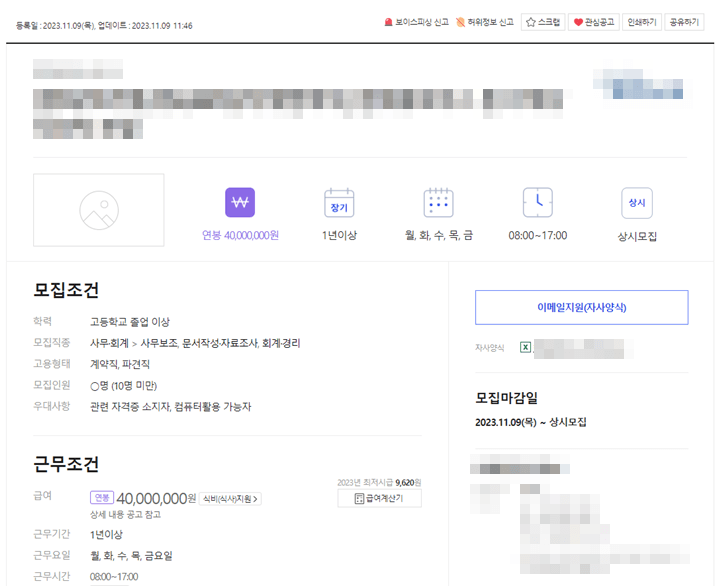720x586 pixels.
Task: Print the posting with 인쇄하기
Action: tap(642, 22)
